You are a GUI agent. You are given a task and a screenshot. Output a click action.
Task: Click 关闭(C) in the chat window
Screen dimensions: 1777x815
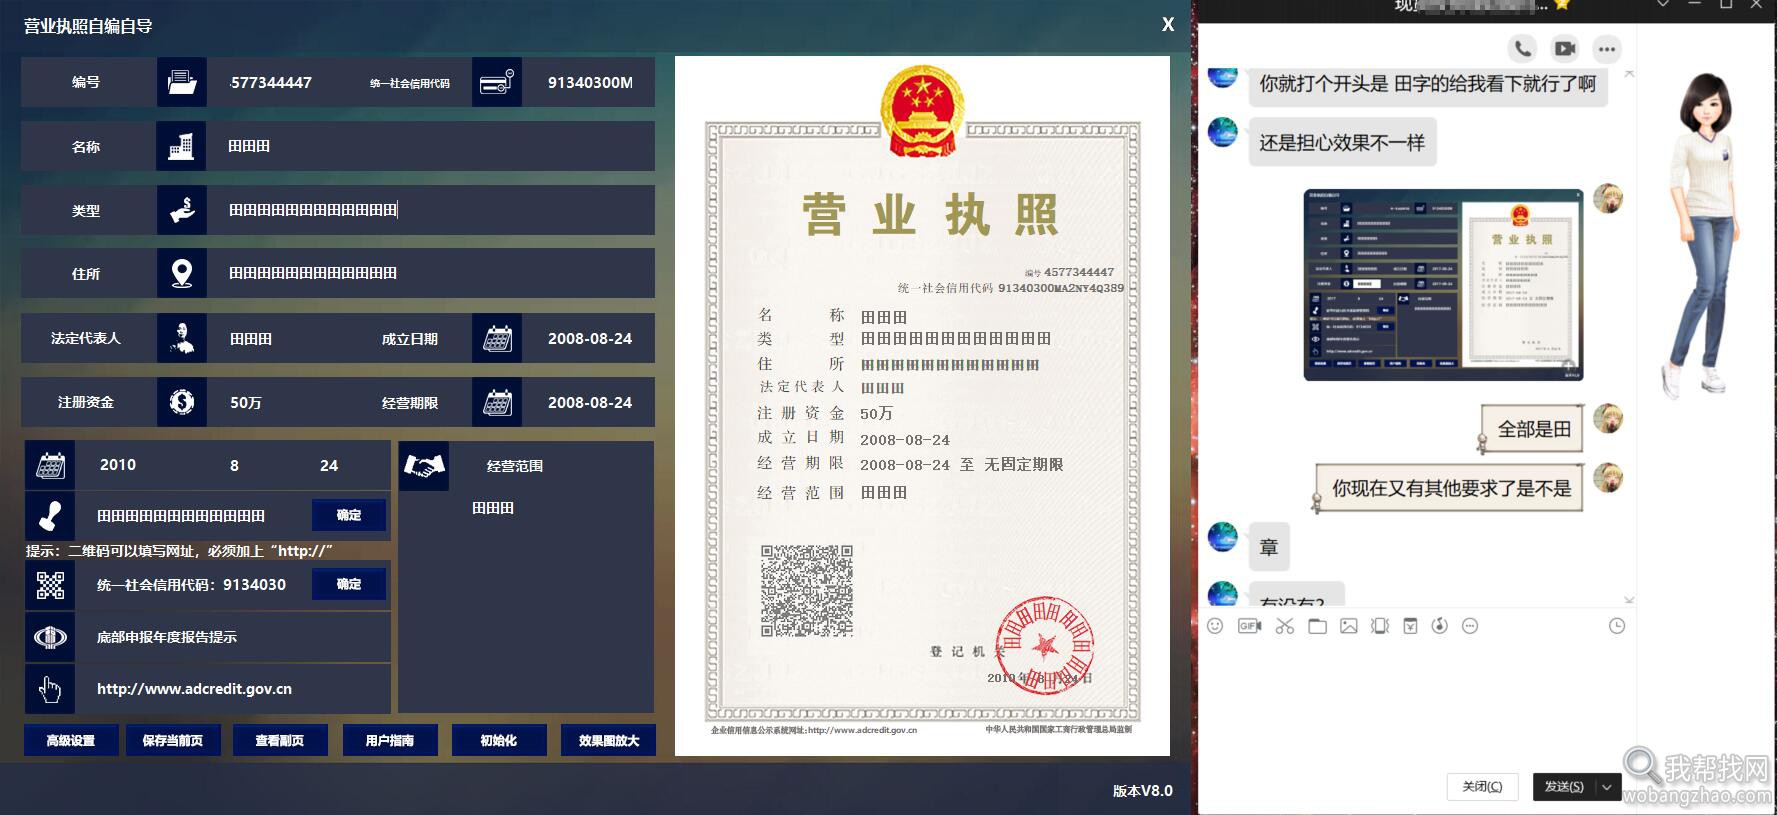click(x=1482, y=787)
